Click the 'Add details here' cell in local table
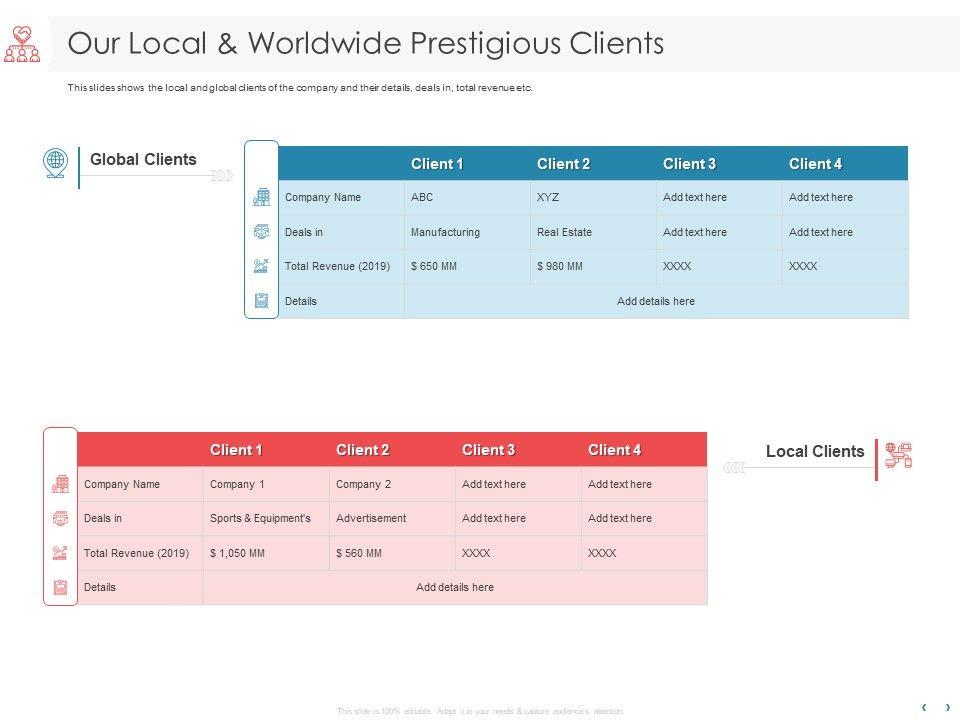 pyautogui.click(x=454, y=587)
